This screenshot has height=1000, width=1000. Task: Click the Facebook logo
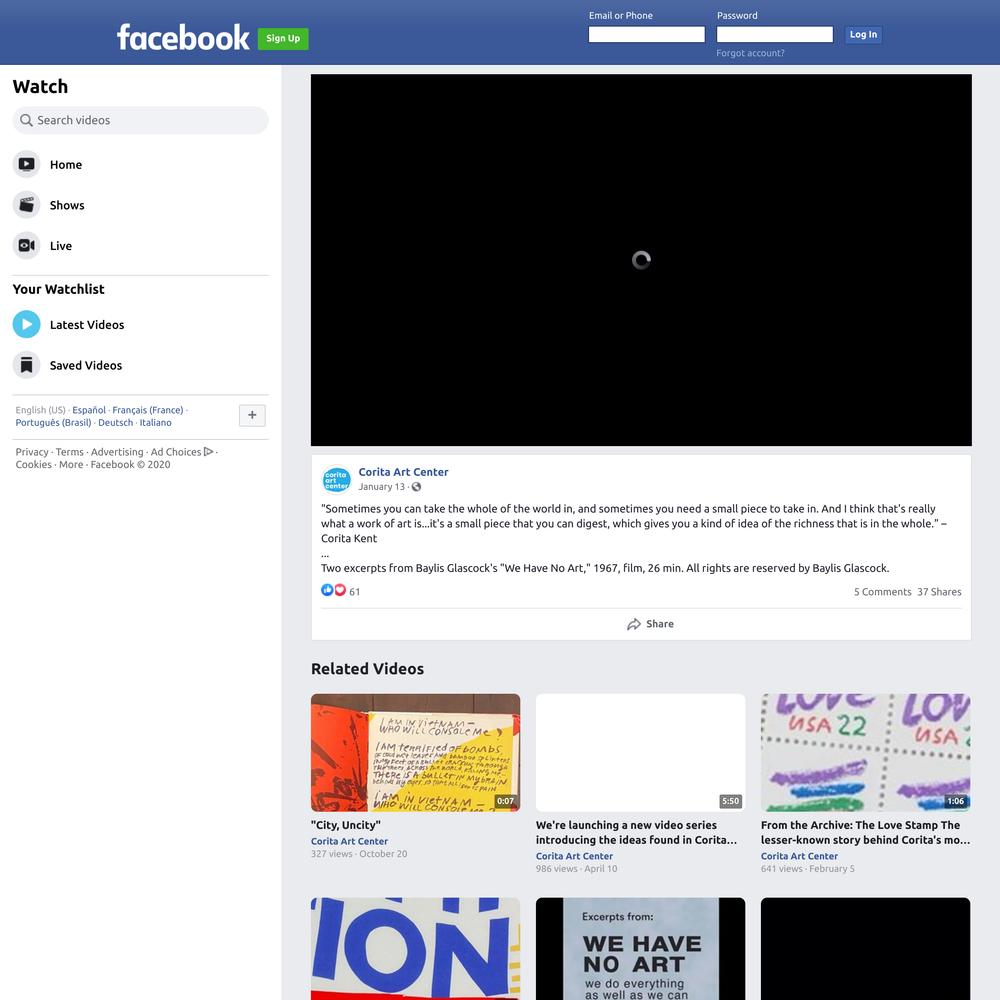[183, 37]
